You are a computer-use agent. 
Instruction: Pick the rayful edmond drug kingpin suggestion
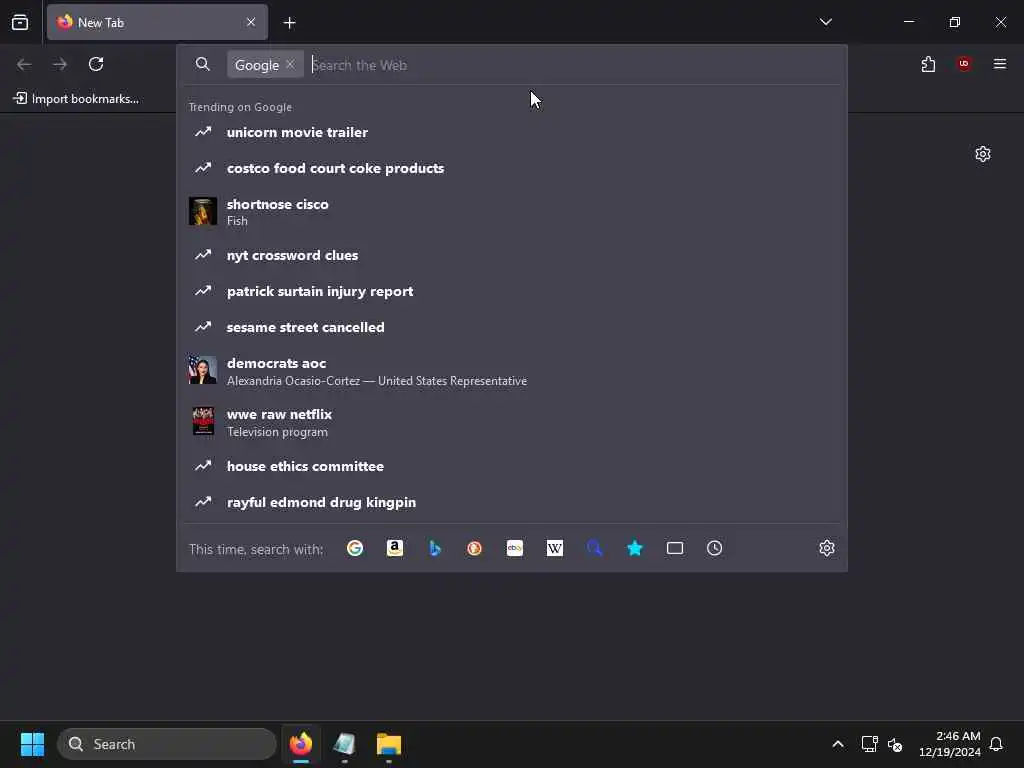pyautogui.click(x=512, y=502)
